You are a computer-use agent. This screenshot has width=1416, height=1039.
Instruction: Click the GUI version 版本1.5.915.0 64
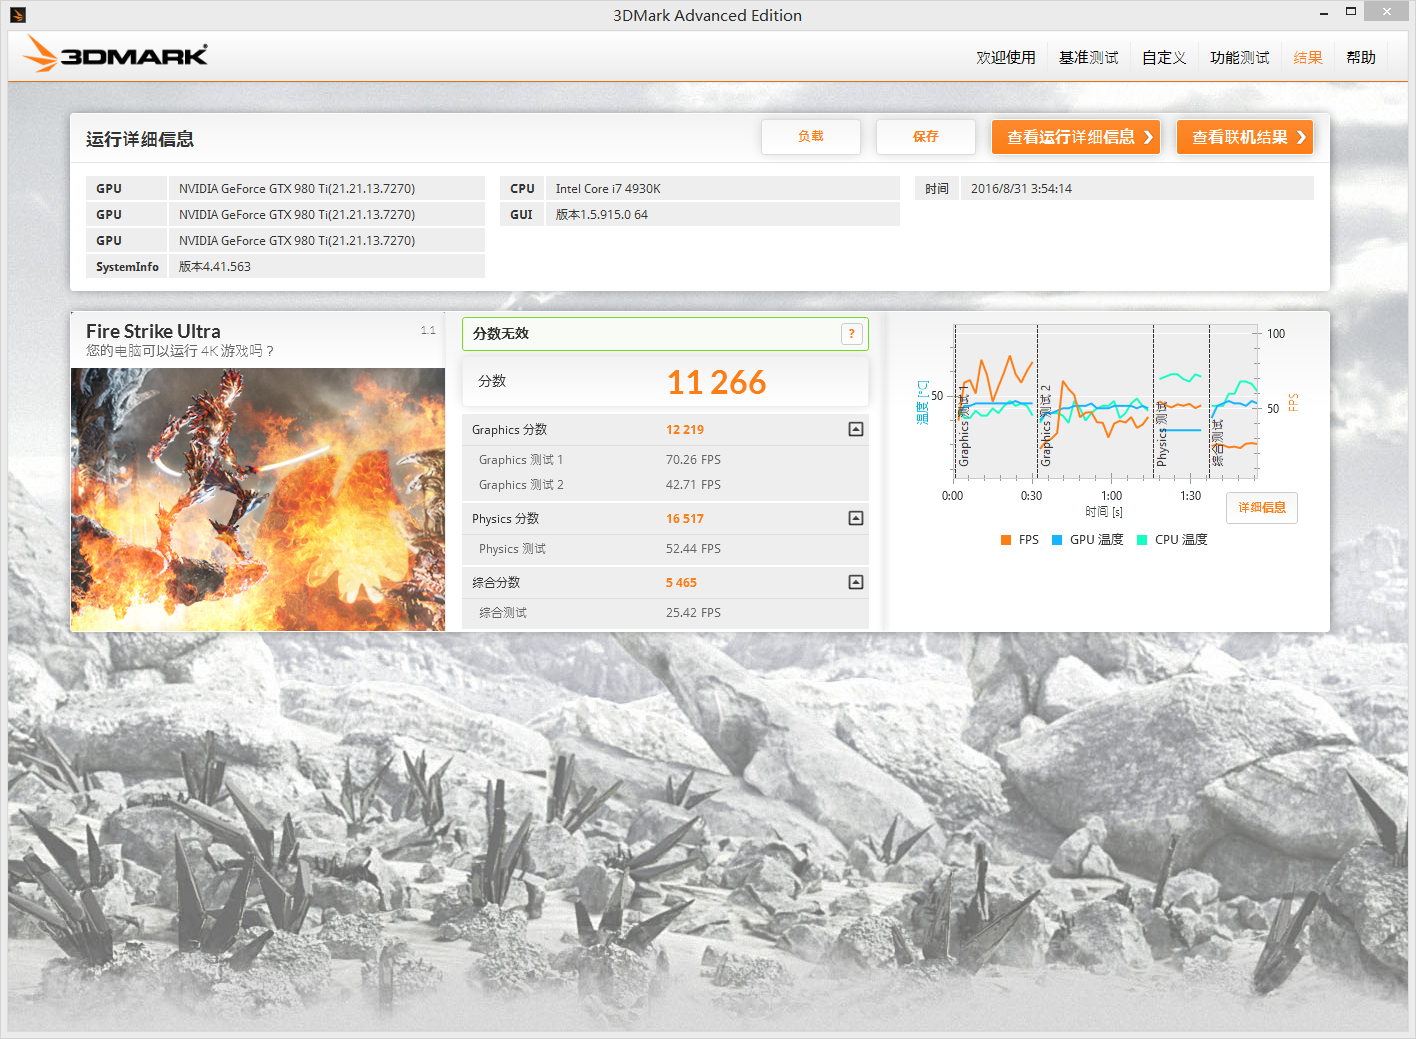pos(602,215)
